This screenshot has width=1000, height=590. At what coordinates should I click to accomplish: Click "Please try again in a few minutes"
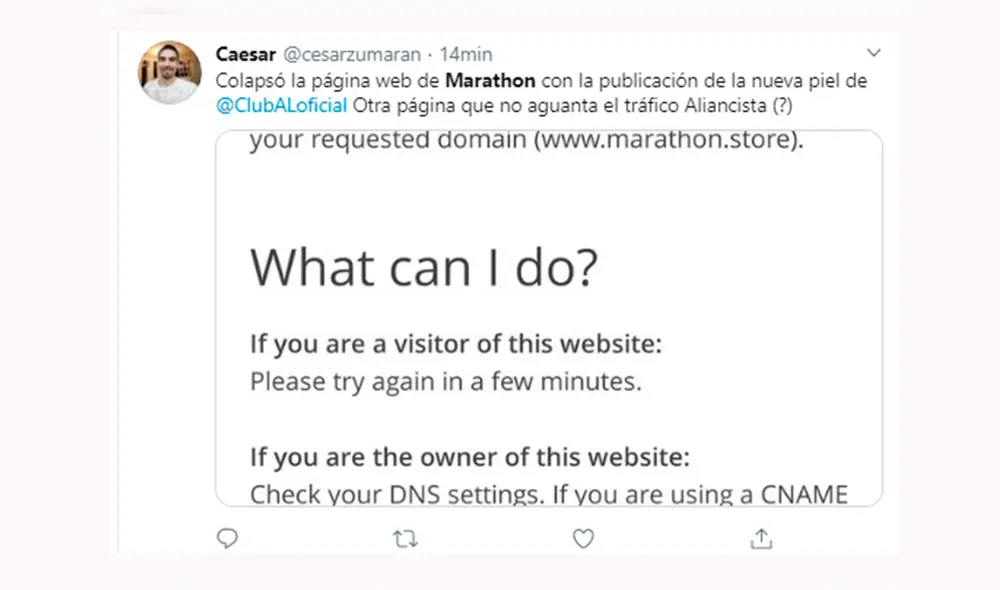(445, 381)
